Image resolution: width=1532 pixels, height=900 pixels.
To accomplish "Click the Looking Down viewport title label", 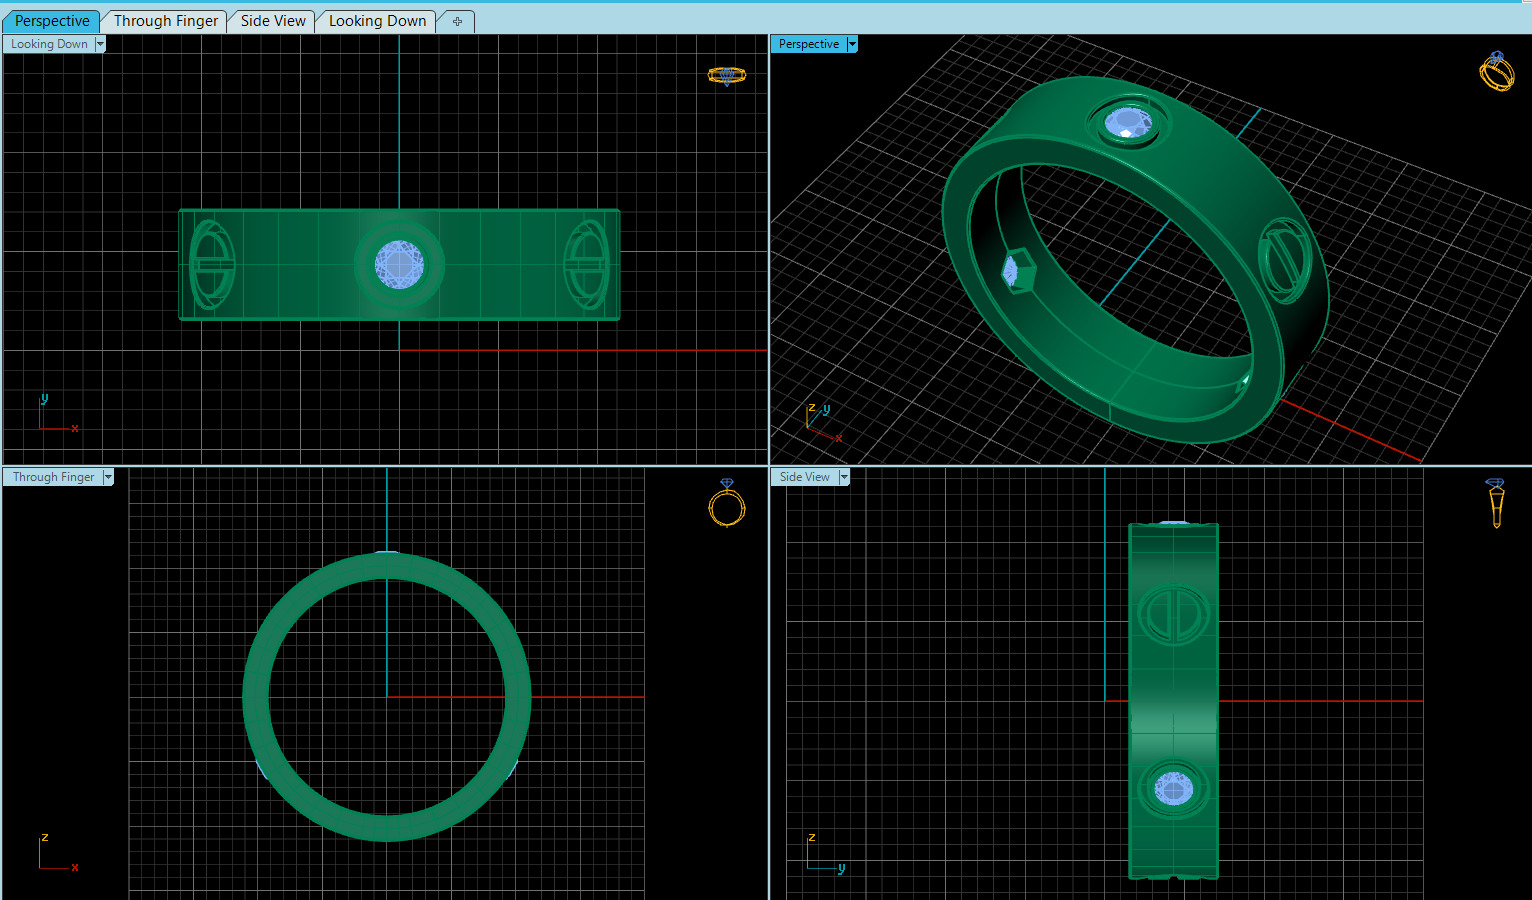I will [x=49, y=44].
